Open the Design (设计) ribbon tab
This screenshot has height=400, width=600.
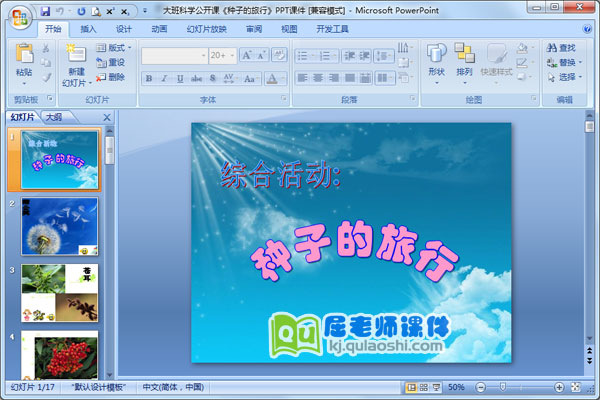tap(124, 29)
